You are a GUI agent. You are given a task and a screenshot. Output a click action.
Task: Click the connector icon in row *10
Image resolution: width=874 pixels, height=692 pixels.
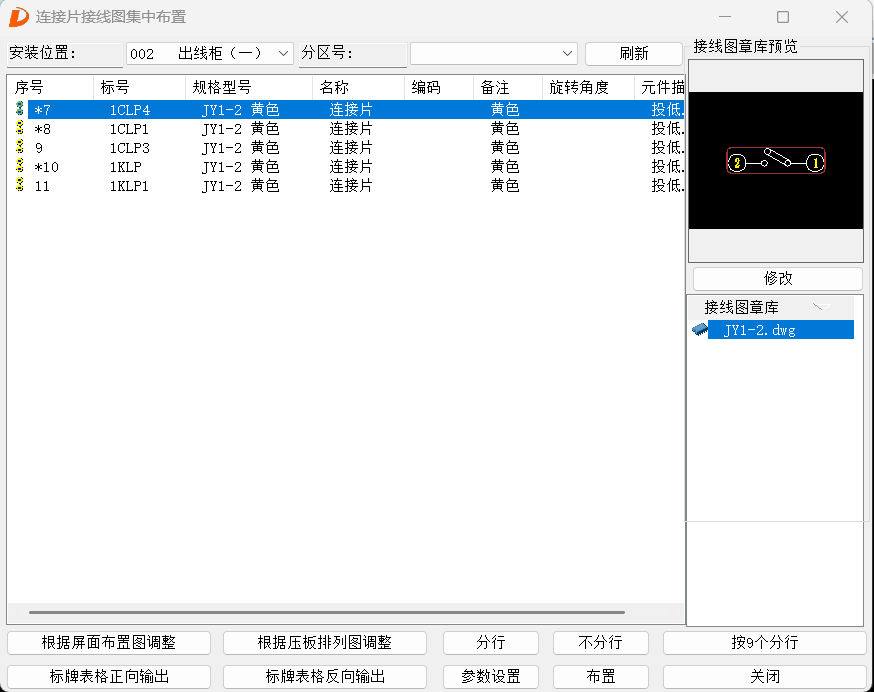pos(20,166)
